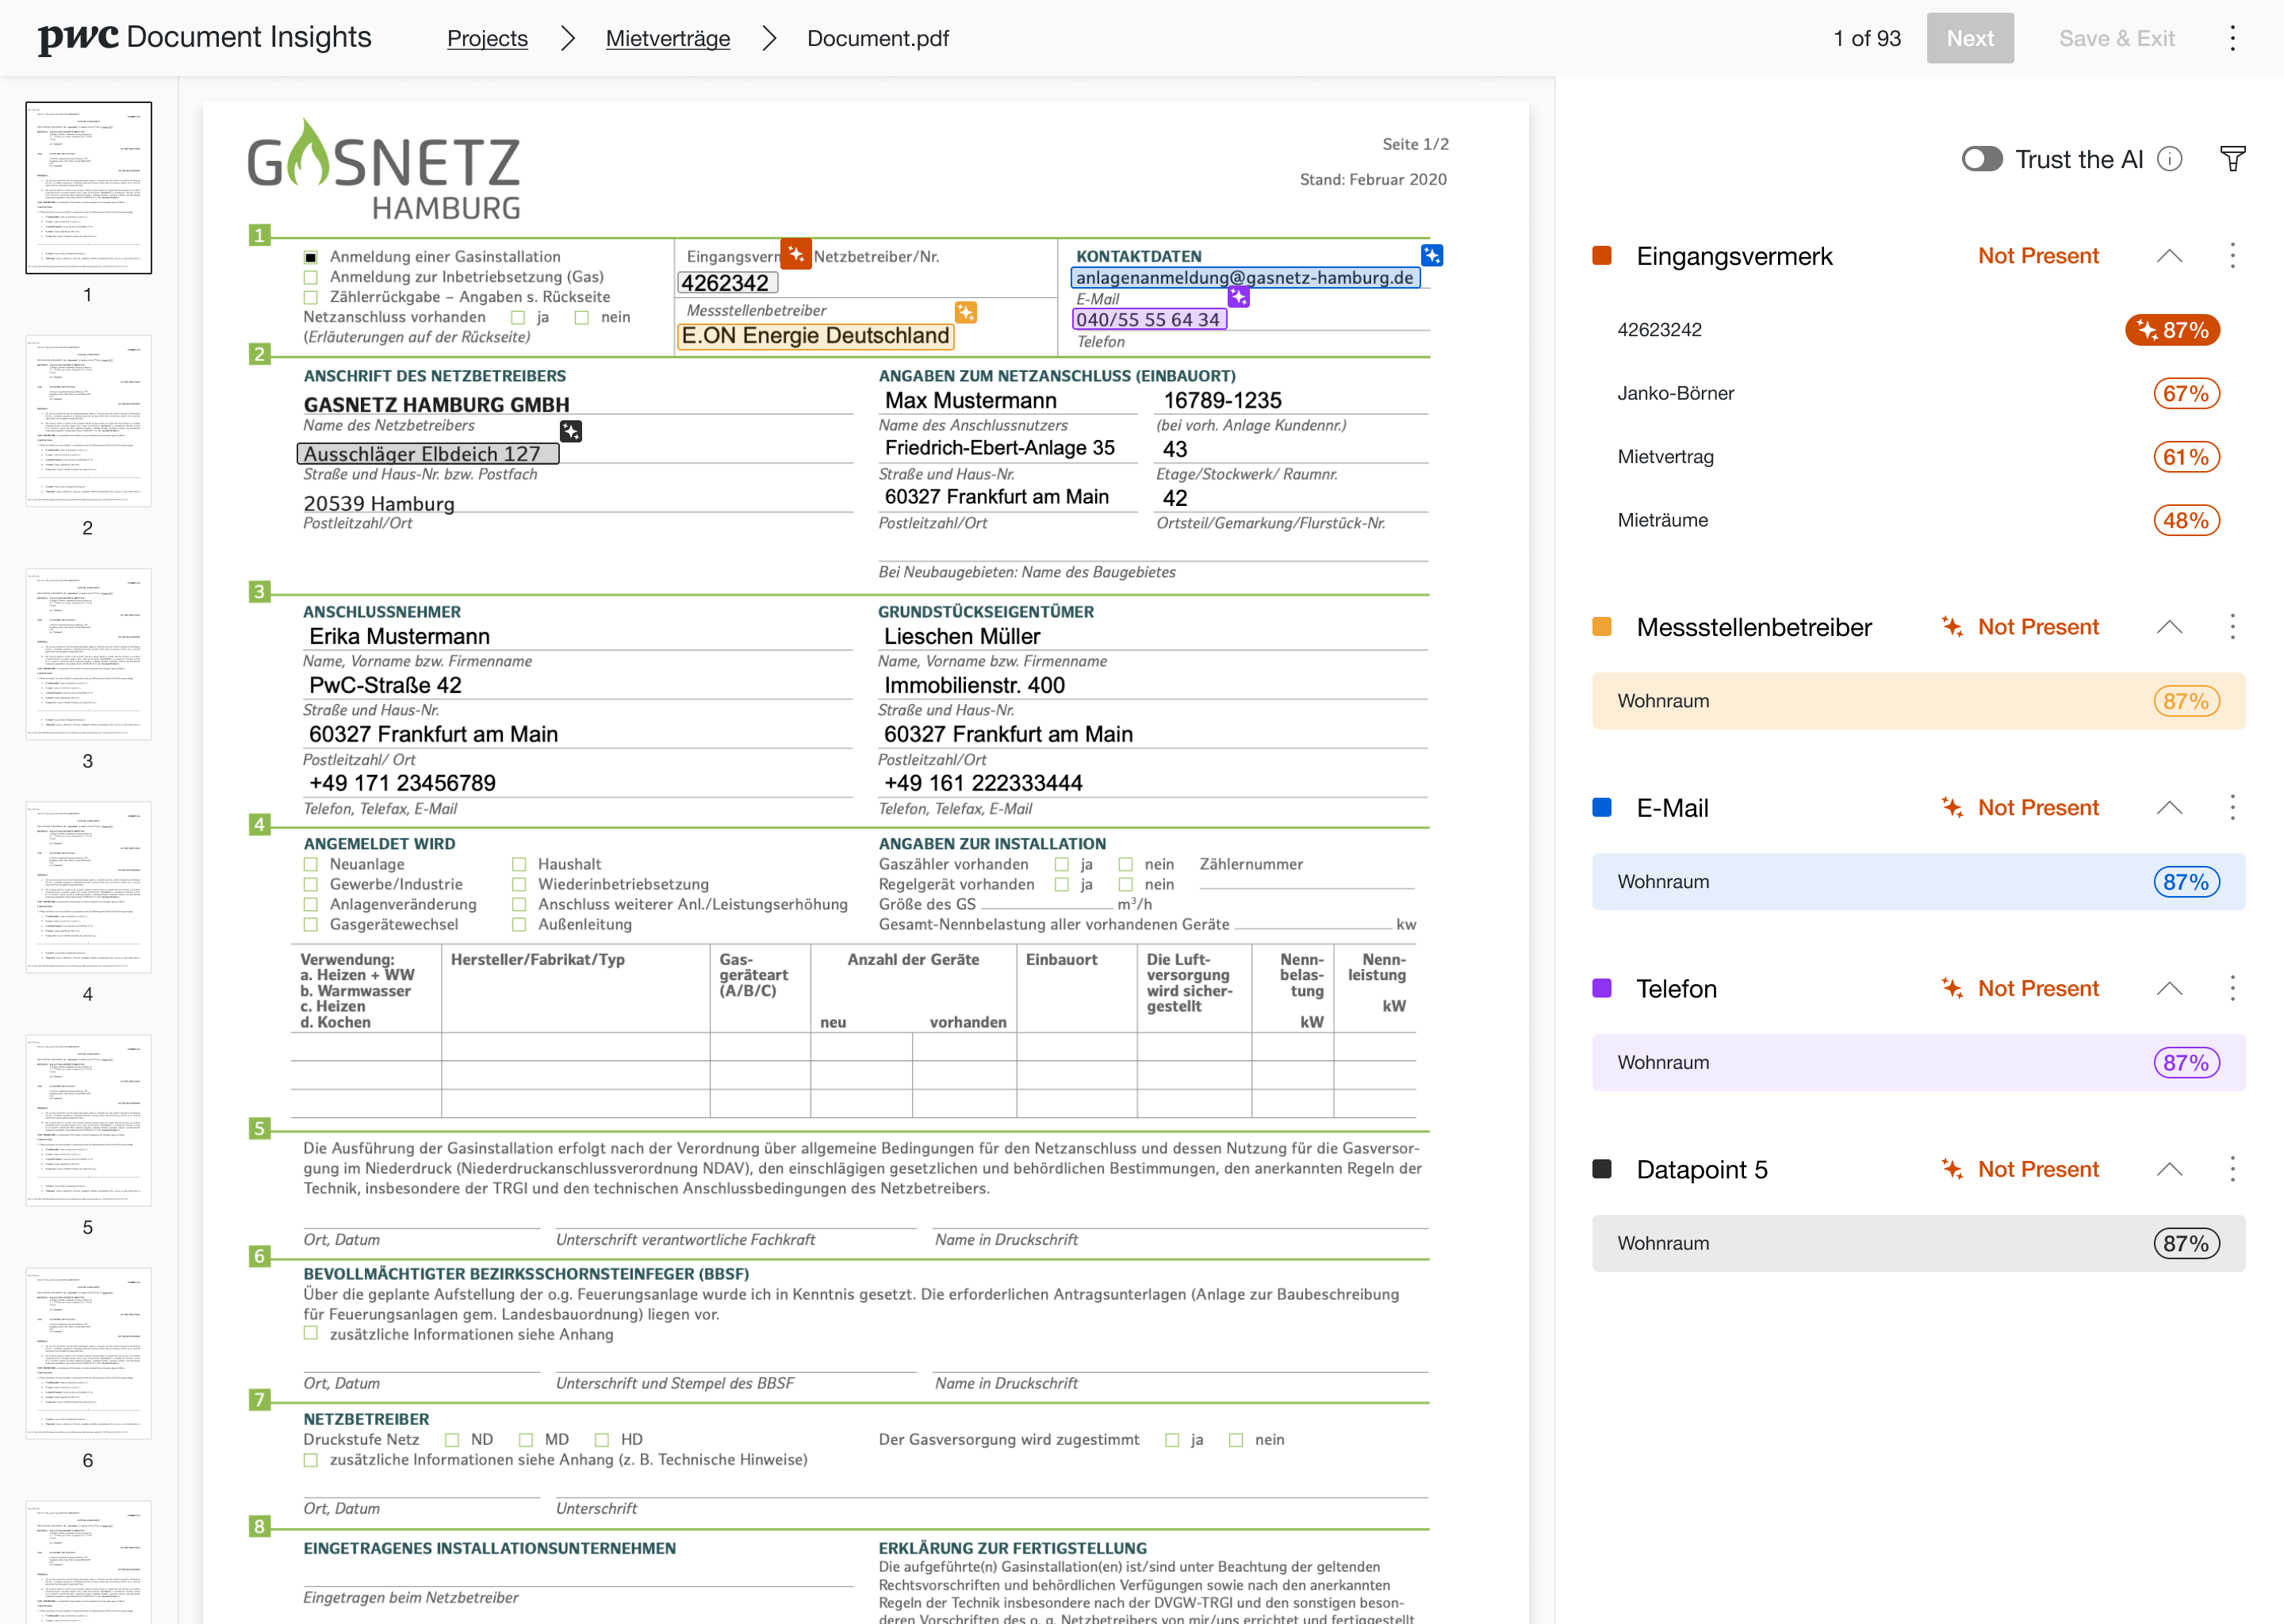Image resolution: width=2284 pixels, height=1624 pixels.
Task: Click Not Present label for Eingangsvermerk
Action: pos(2038,256)
